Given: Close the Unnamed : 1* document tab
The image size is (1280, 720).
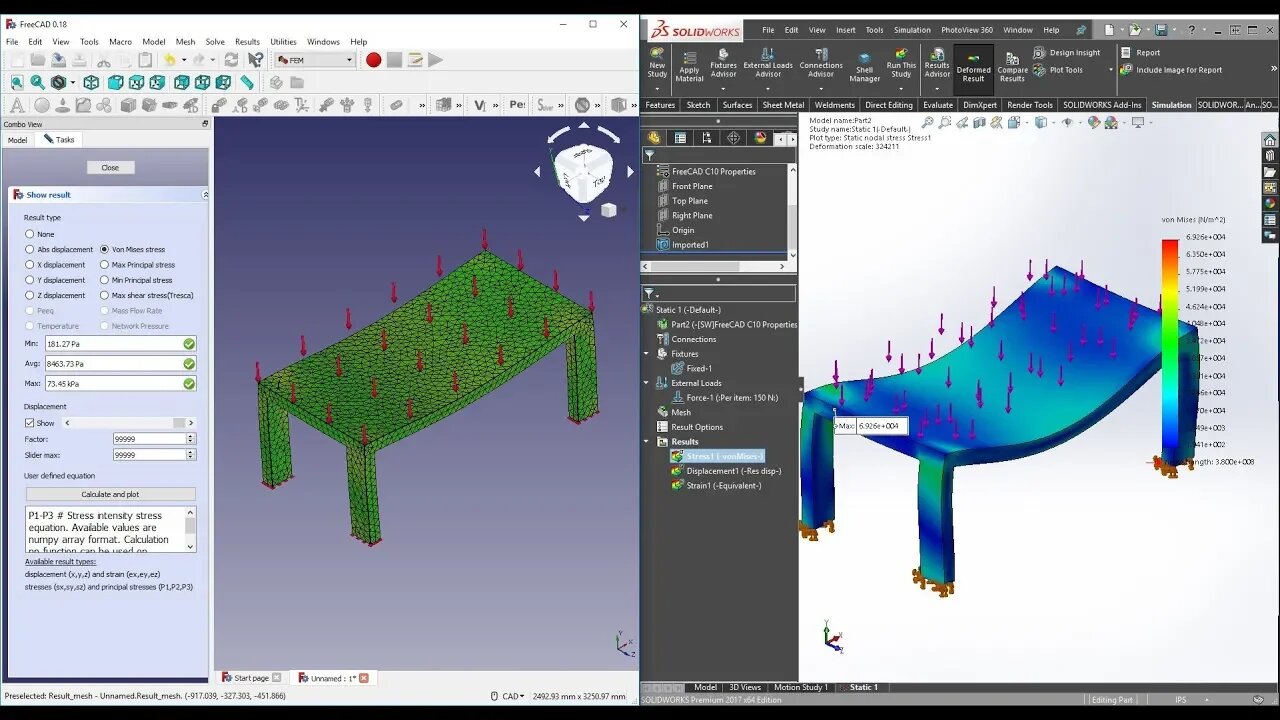Looking at the screenshot, I should (364, 678).
